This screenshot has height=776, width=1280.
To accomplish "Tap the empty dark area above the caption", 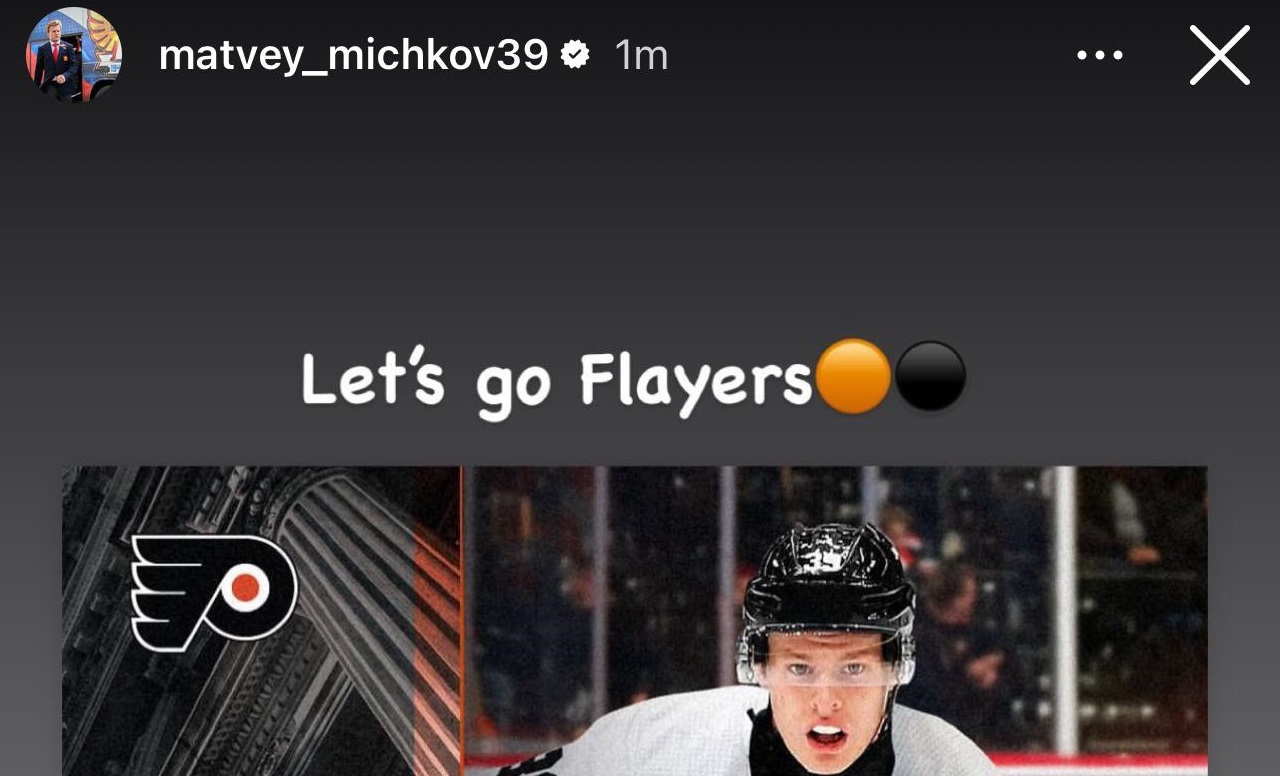I will (x=640, y=220).
